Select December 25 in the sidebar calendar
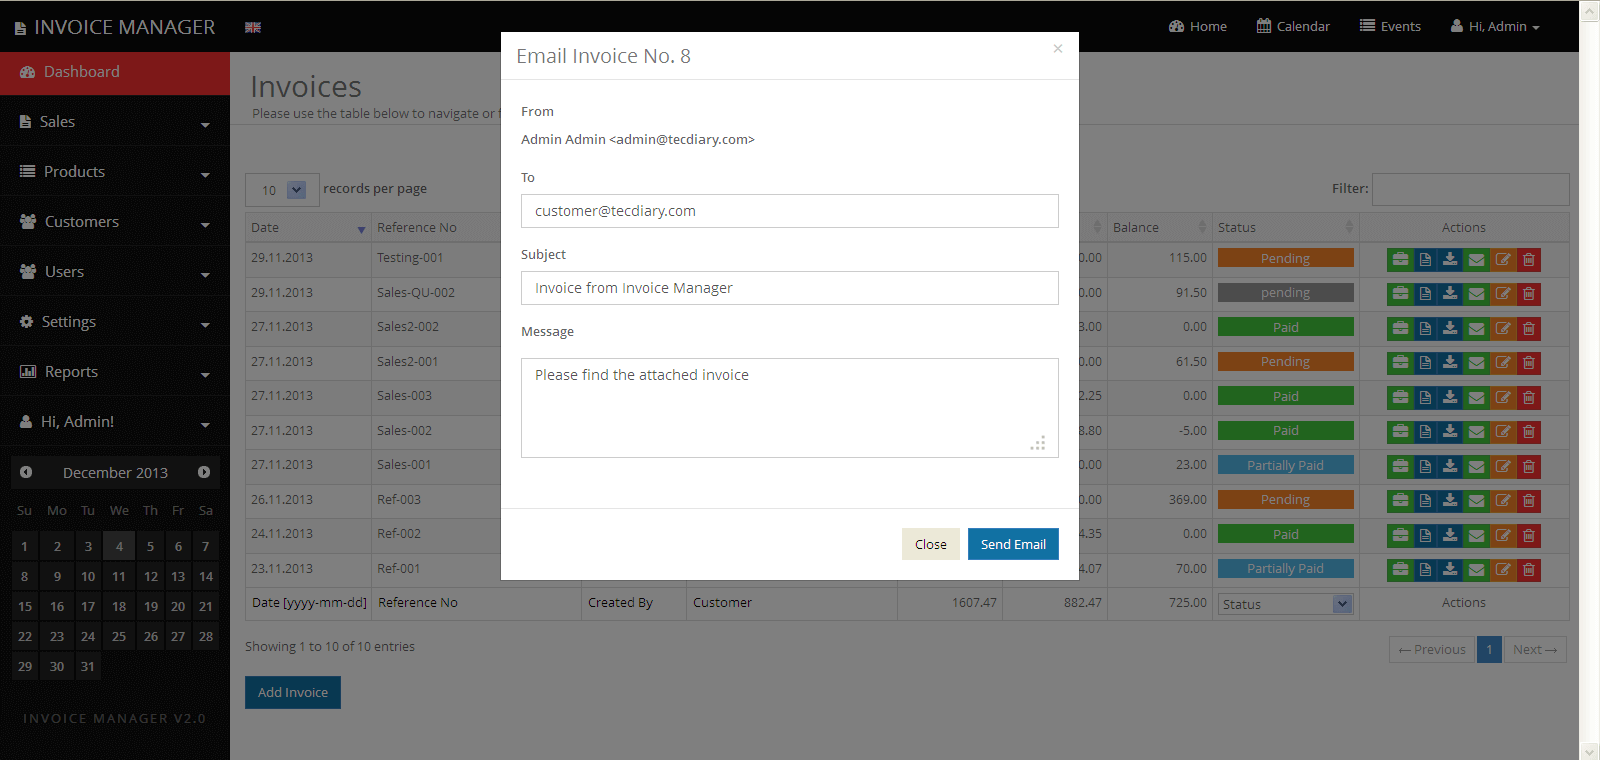 [119, 636]
